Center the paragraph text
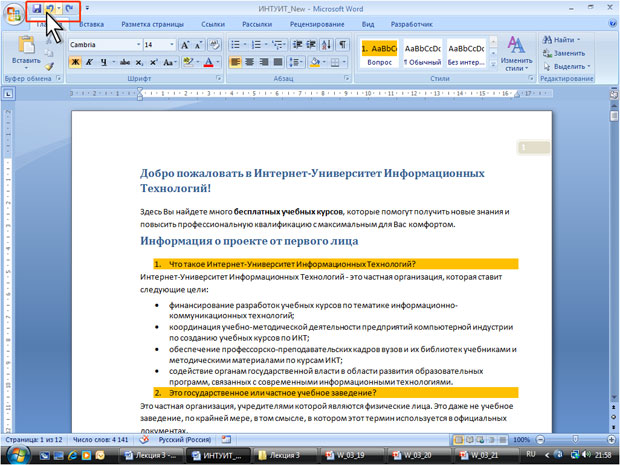Image resolution: width=620 pixels, height=465 pixels. 249,62
